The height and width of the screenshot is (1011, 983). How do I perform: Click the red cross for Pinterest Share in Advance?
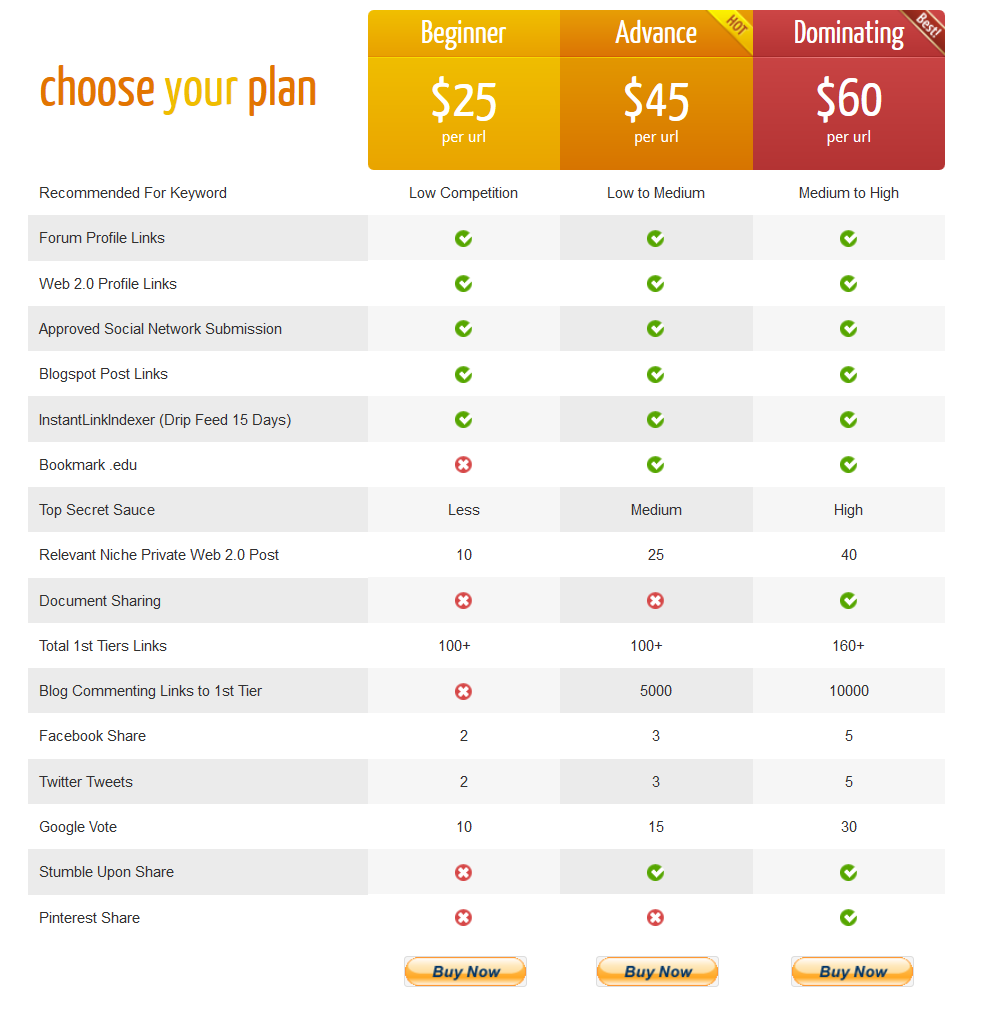(656, 918)
